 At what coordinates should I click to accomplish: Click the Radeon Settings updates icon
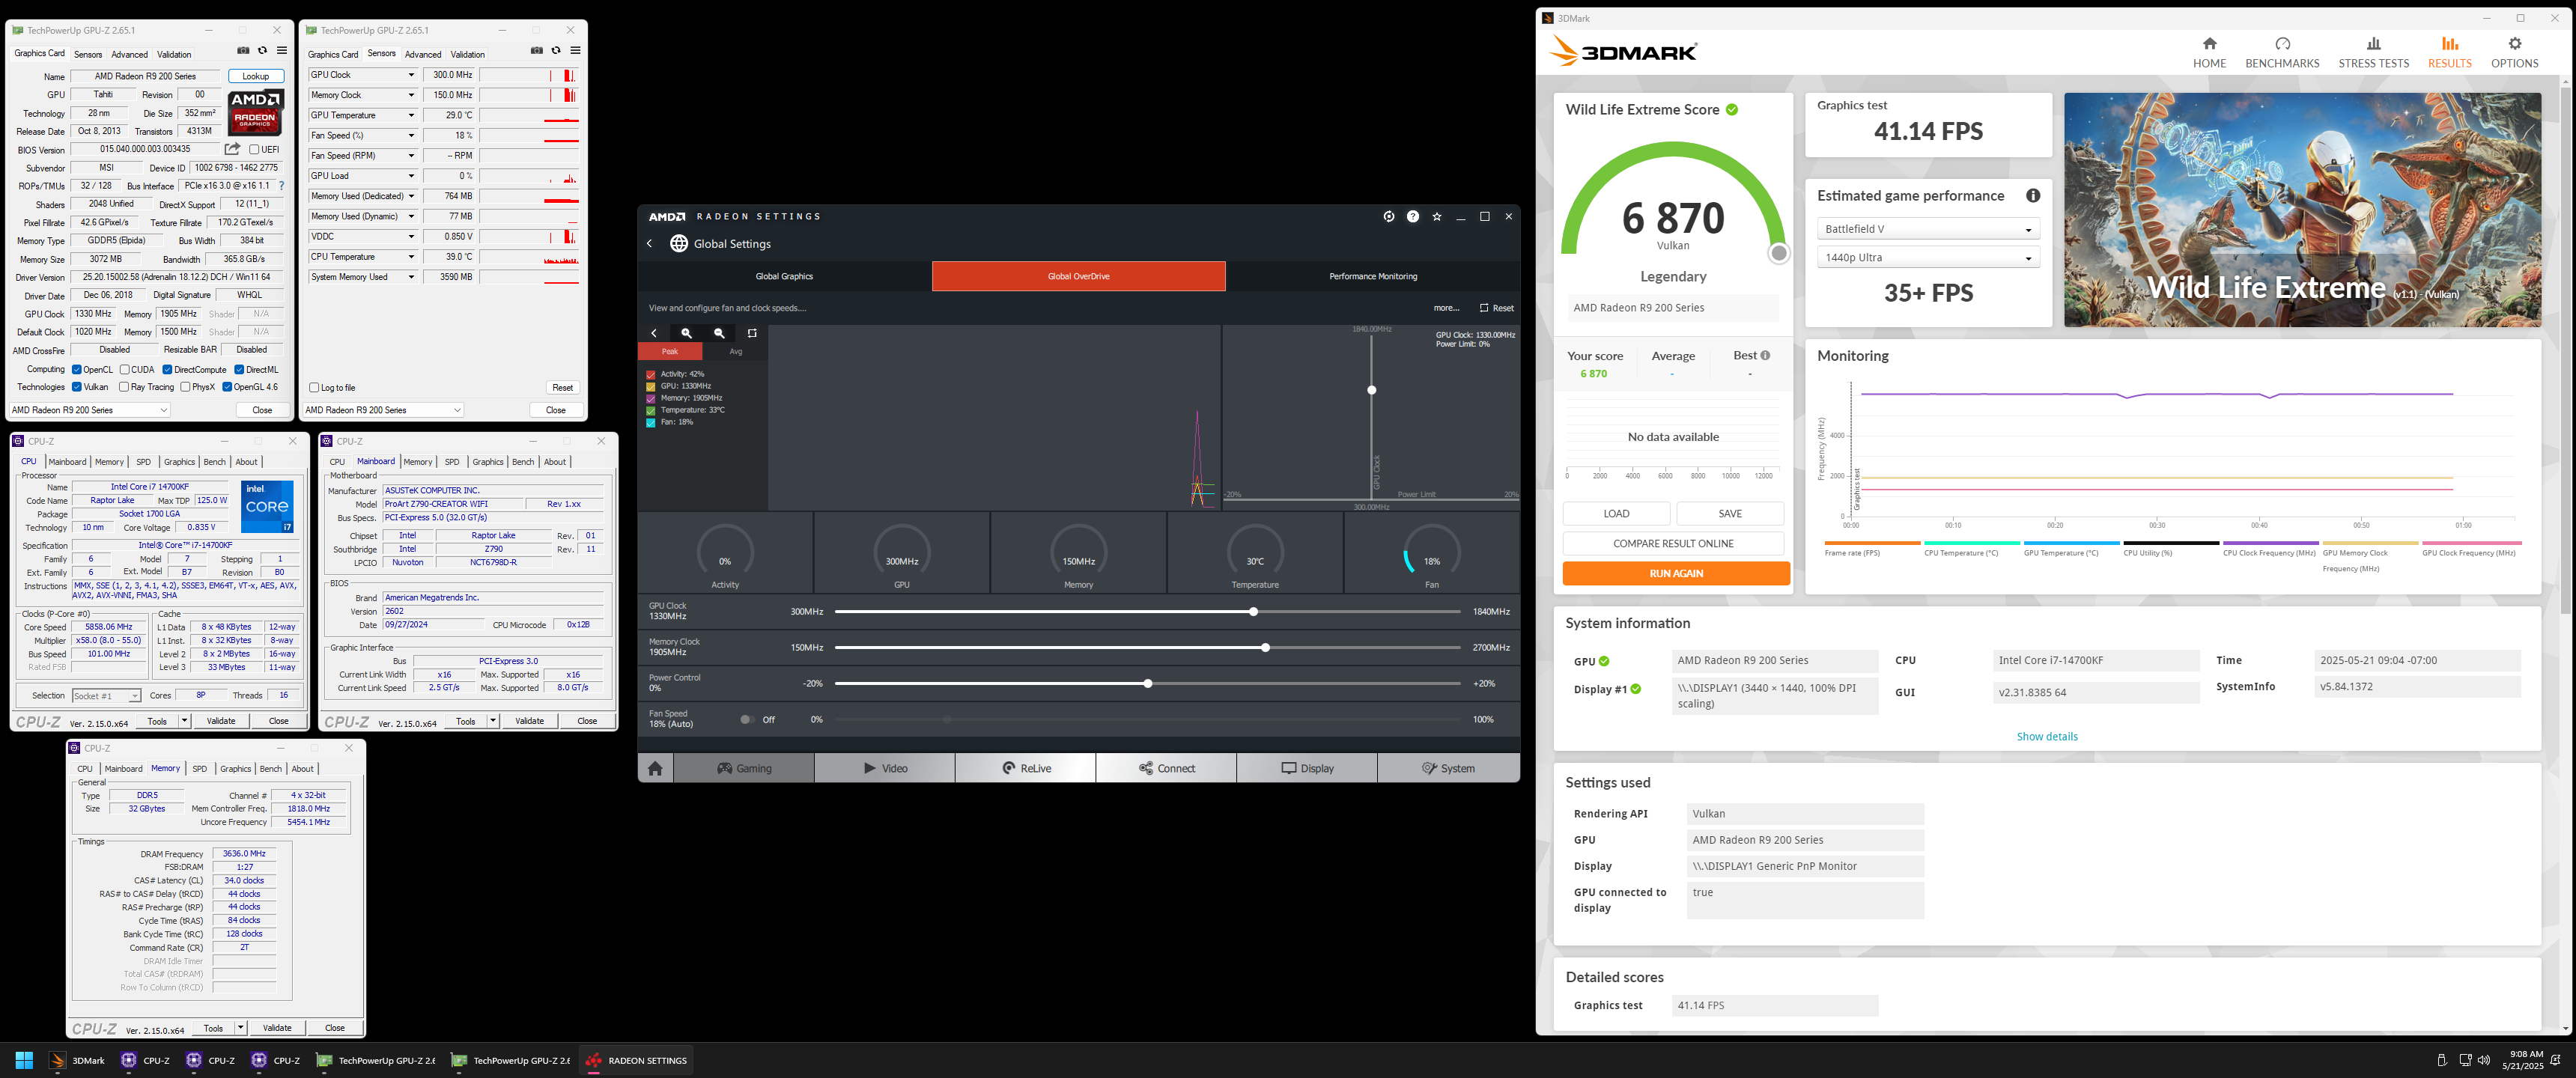pos(1389,216)
